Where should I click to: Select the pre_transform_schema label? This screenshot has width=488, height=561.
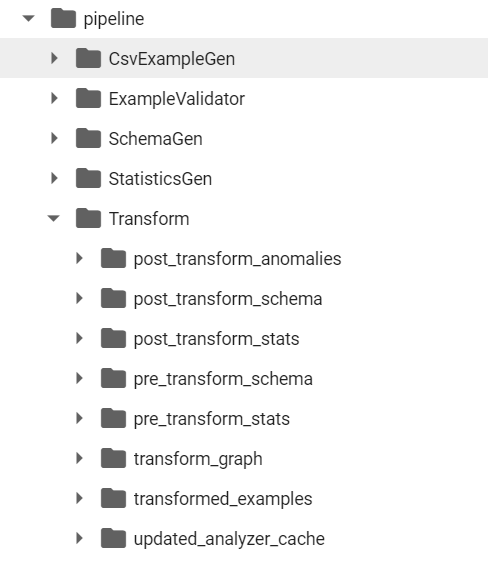coord(223,379)
